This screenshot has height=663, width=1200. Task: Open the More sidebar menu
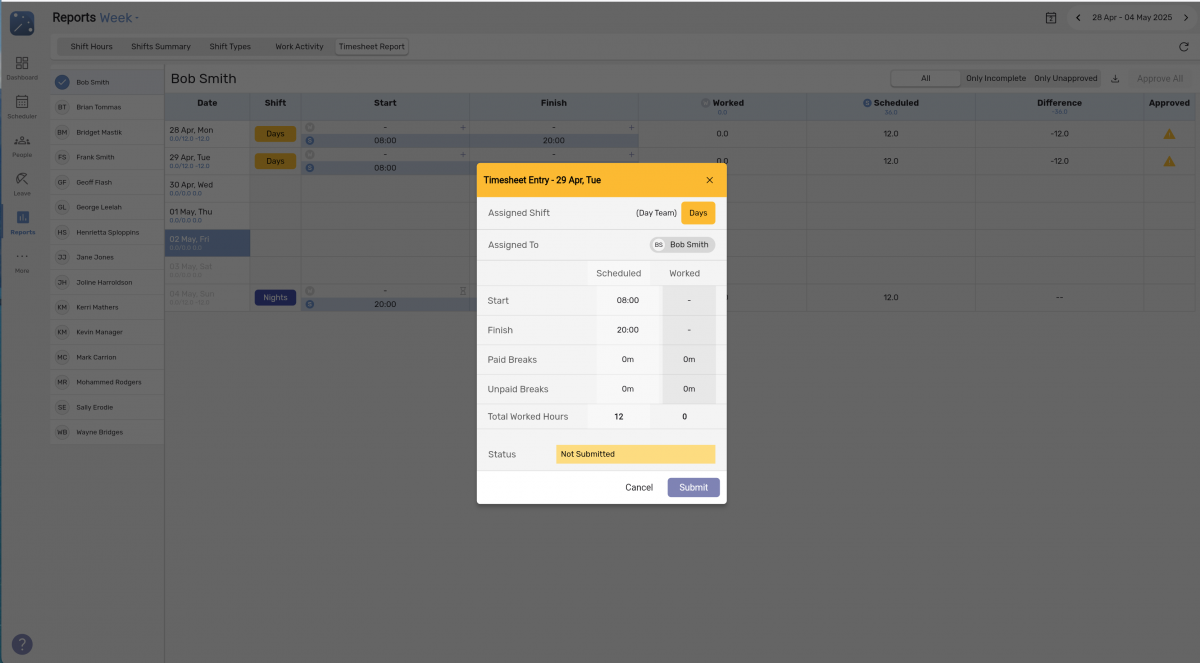(x=21, y=261)
